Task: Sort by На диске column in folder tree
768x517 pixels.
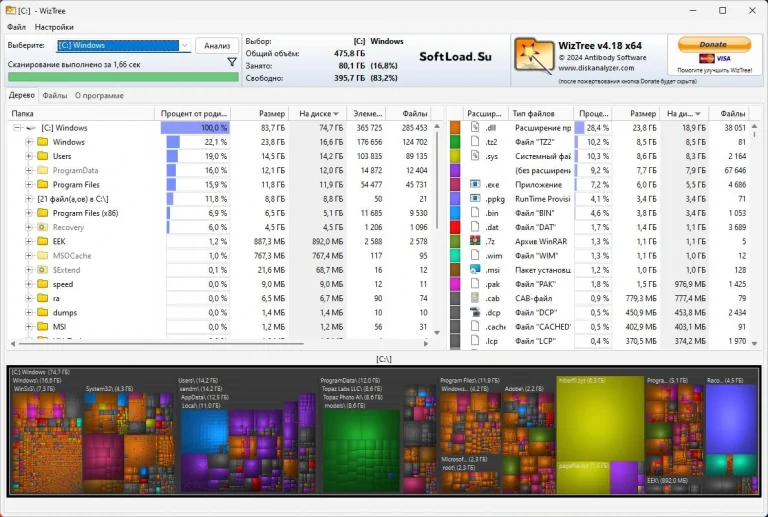Action: point(318,114)
